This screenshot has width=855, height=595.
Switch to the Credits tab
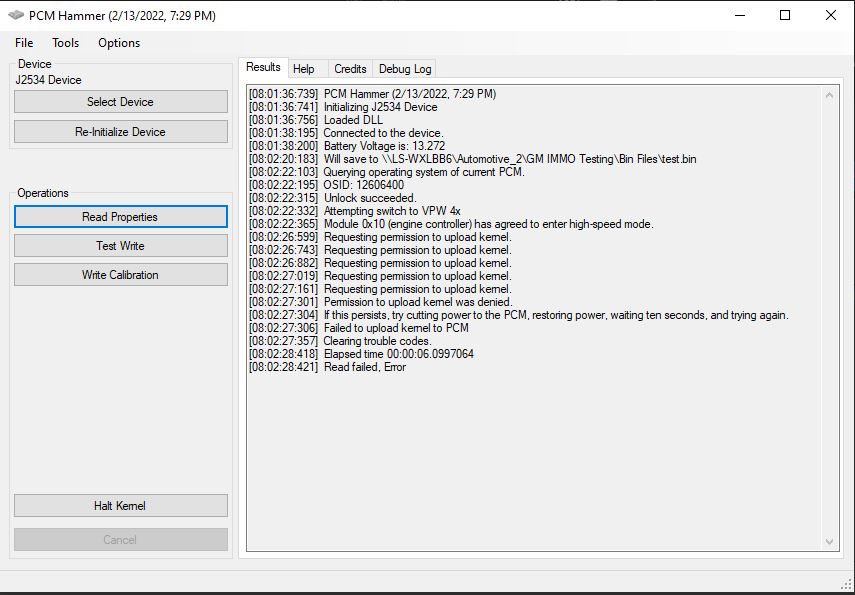[350, 69]
